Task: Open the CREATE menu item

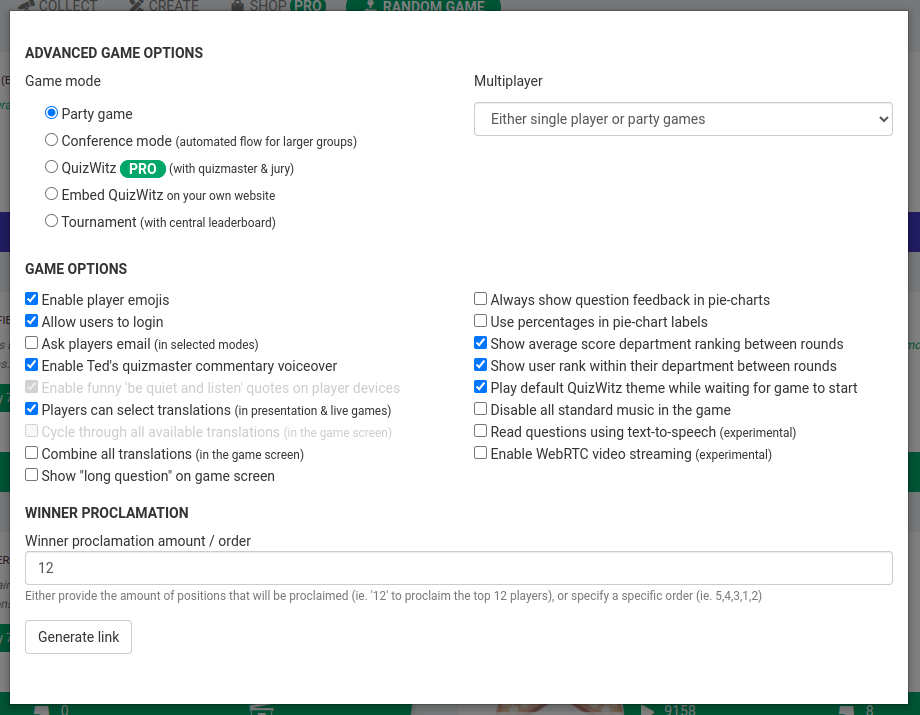Action: (172, 6)
